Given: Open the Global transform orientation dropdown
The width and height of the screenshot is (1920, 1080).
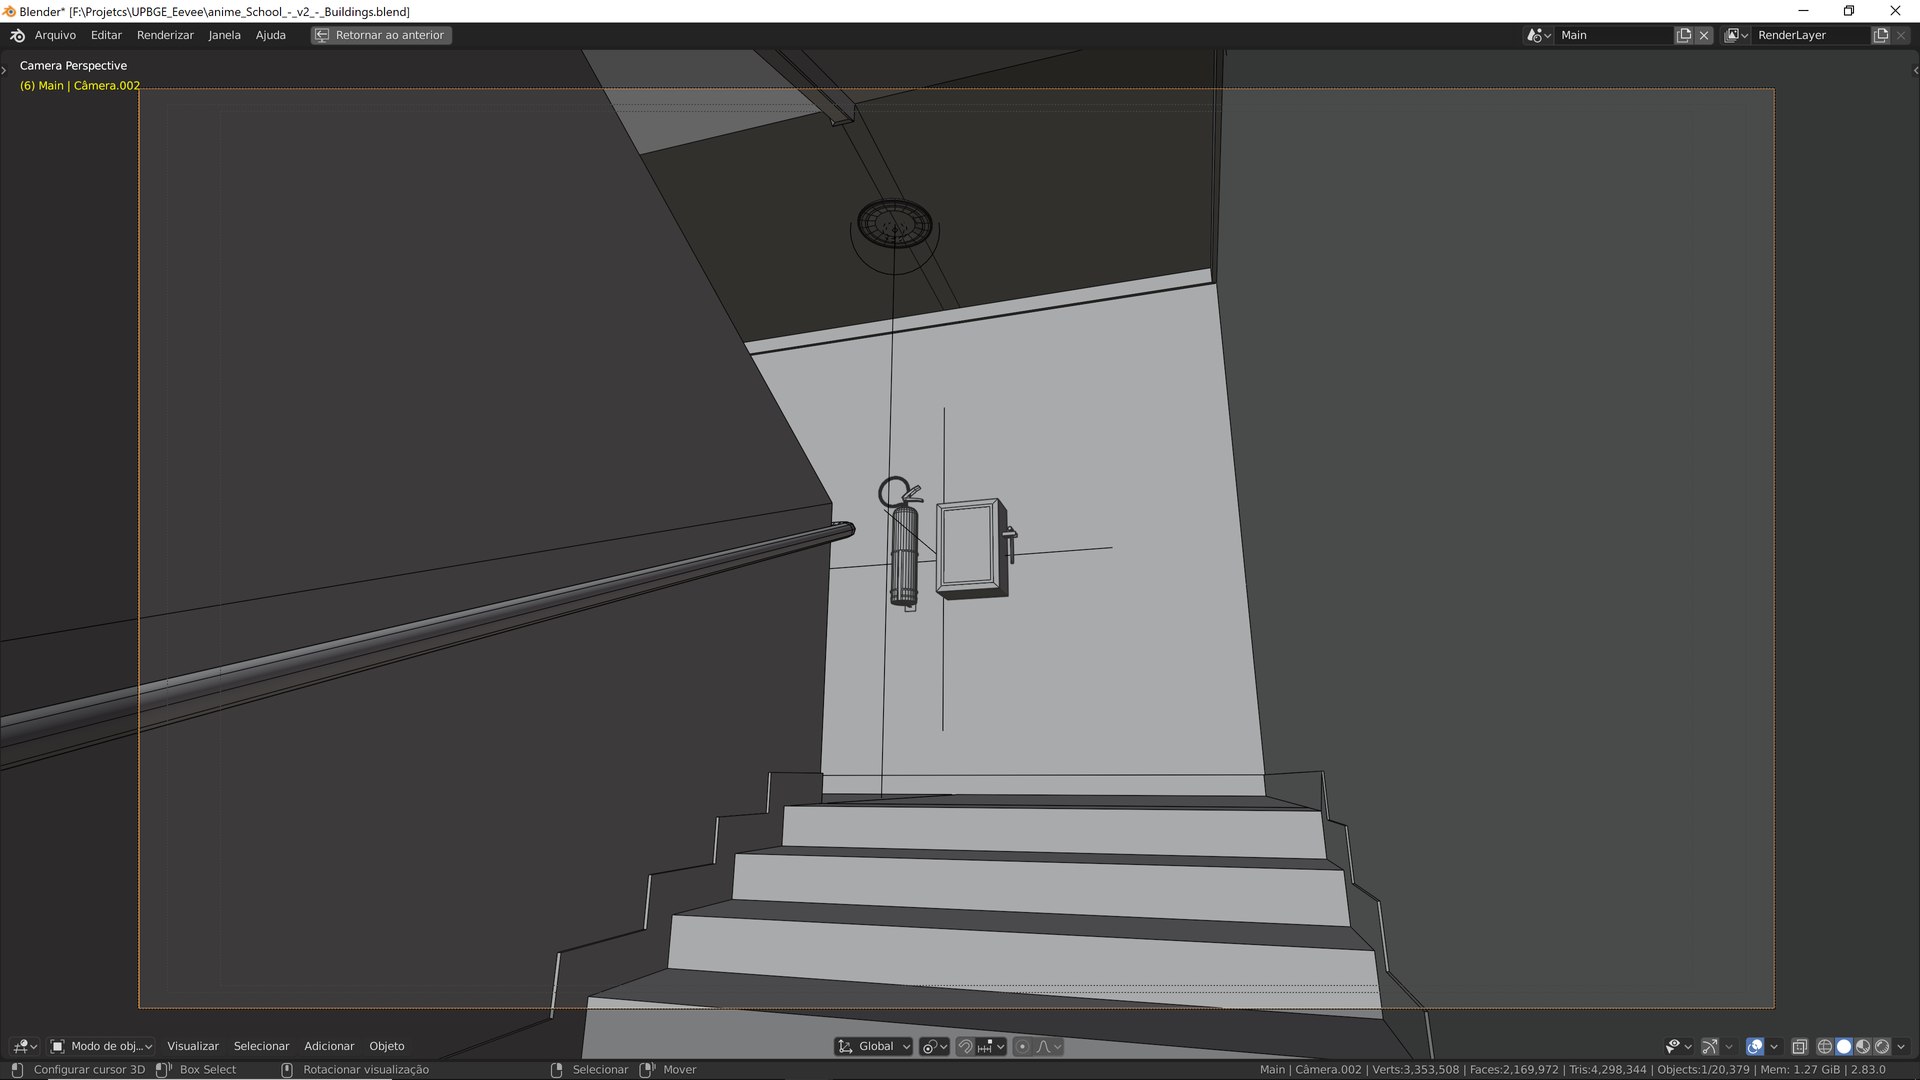Looking at the screenshot, I should click(x=874, y=1046).
